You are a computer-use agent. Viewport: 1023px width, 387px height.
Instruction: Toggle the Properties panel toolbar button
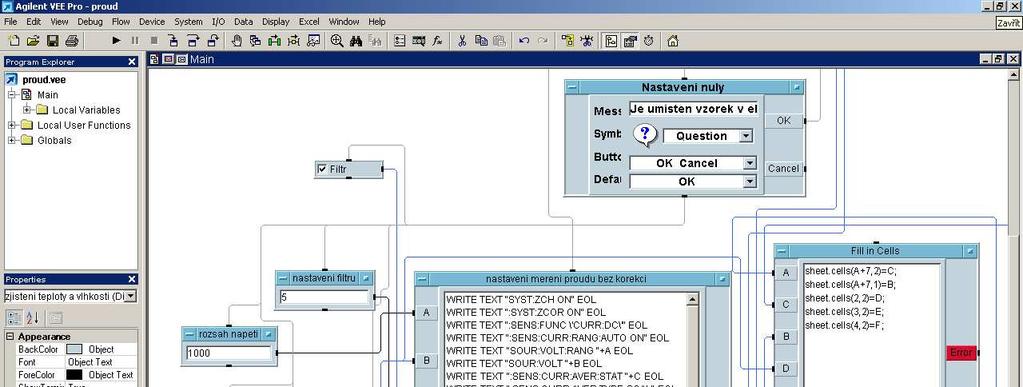tap(630, 41)
